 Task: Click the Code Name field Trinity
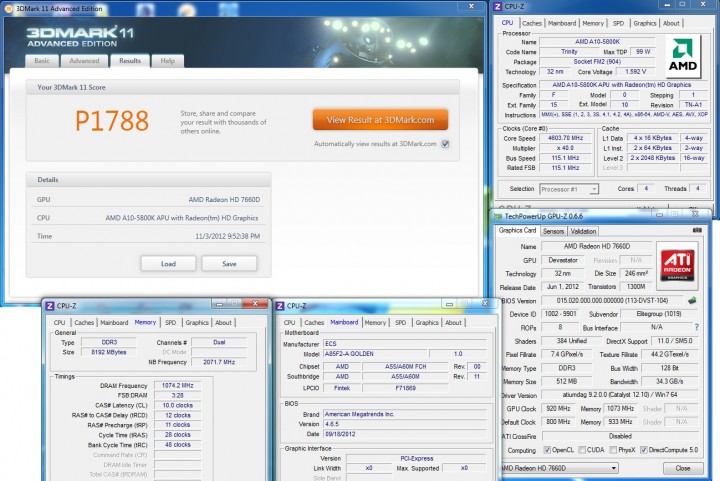click(x=569, y=52)
